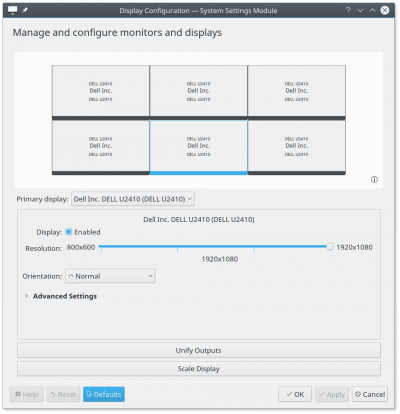Click the question mark help icon in title bar
Screen dimensions: 400x414
tap(348, 10)
